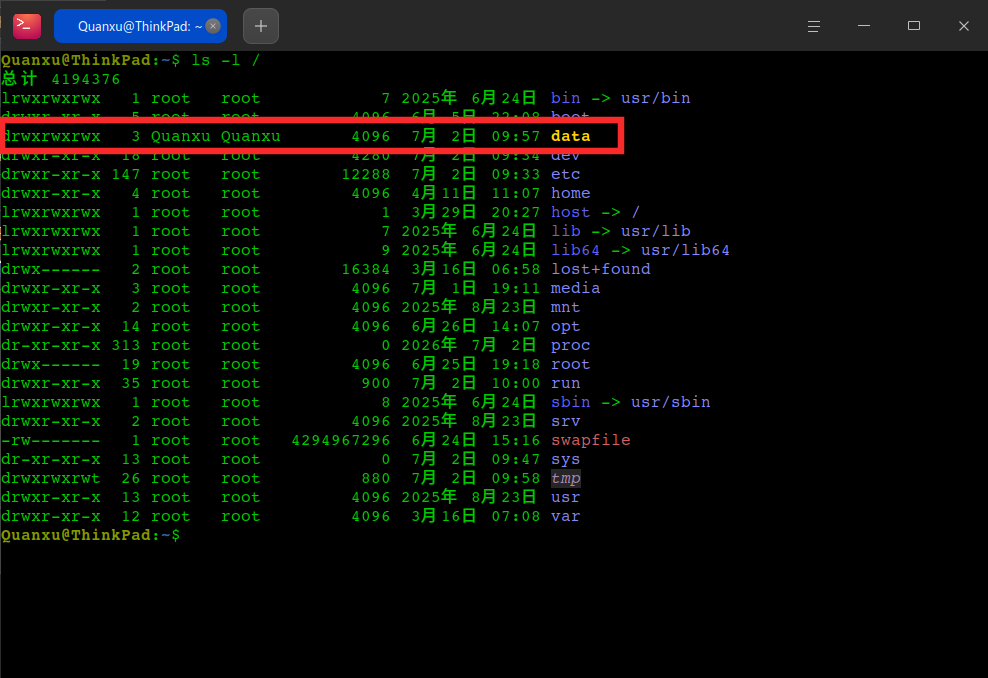Screen dimensions: 988x678
Task: Open a new terminal tab
Action: (261, 26)
